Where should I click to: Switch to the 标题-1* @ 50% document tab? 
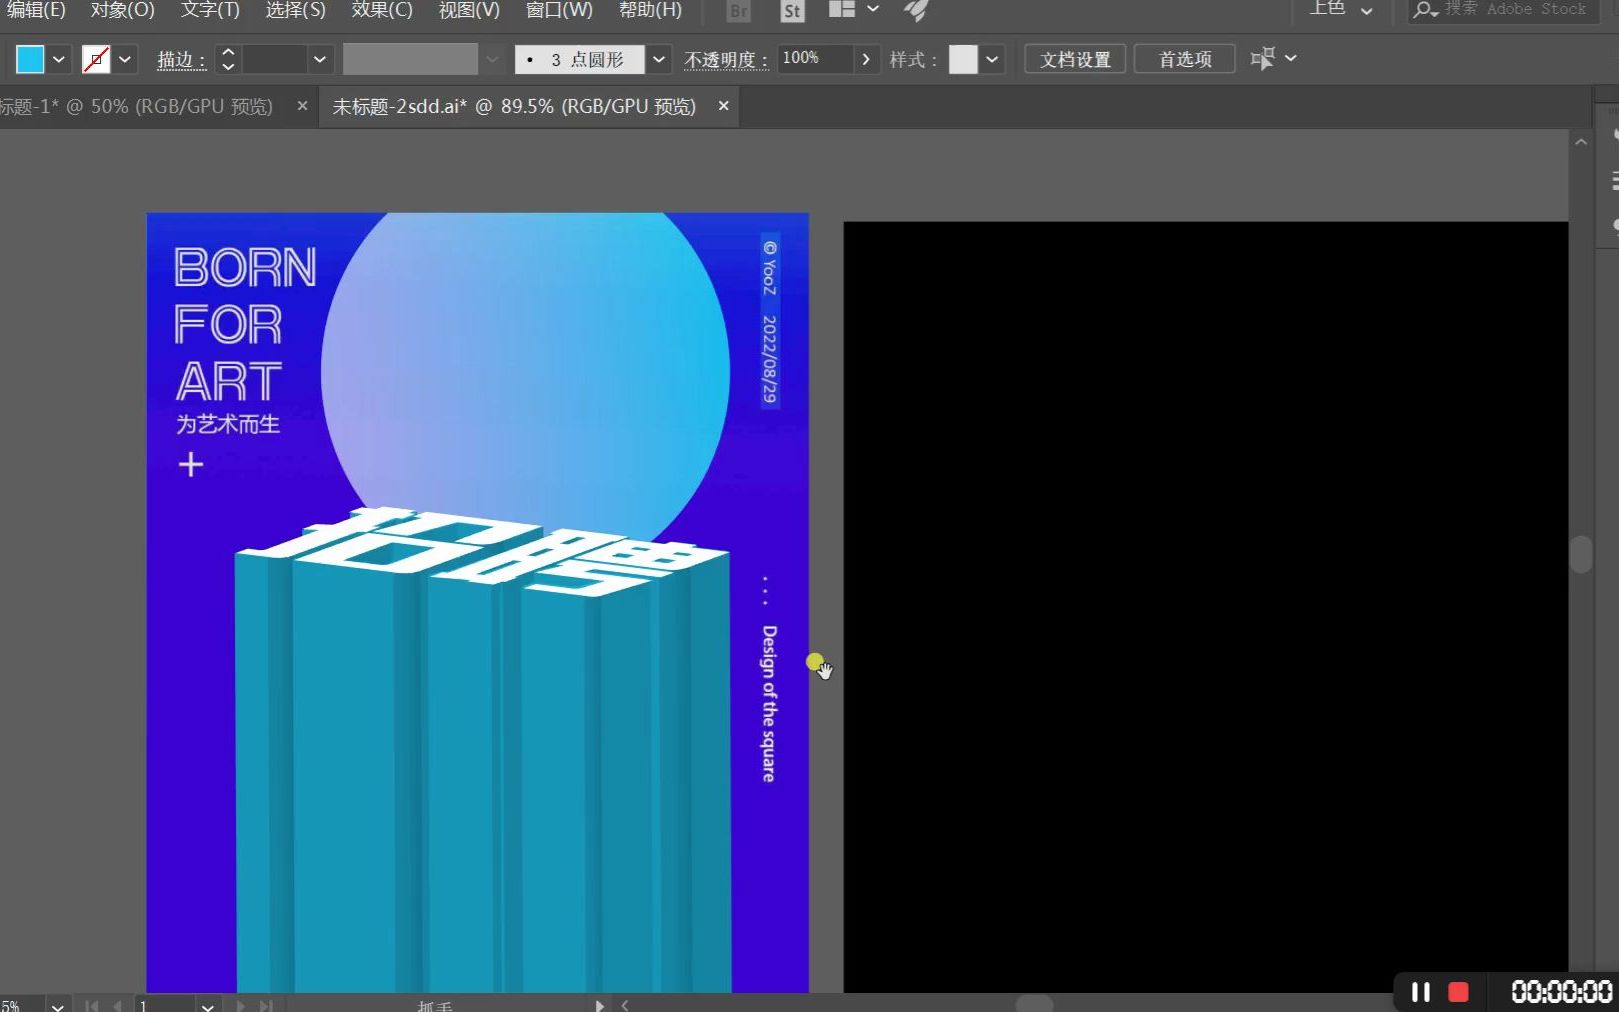[x=137, y=106]
